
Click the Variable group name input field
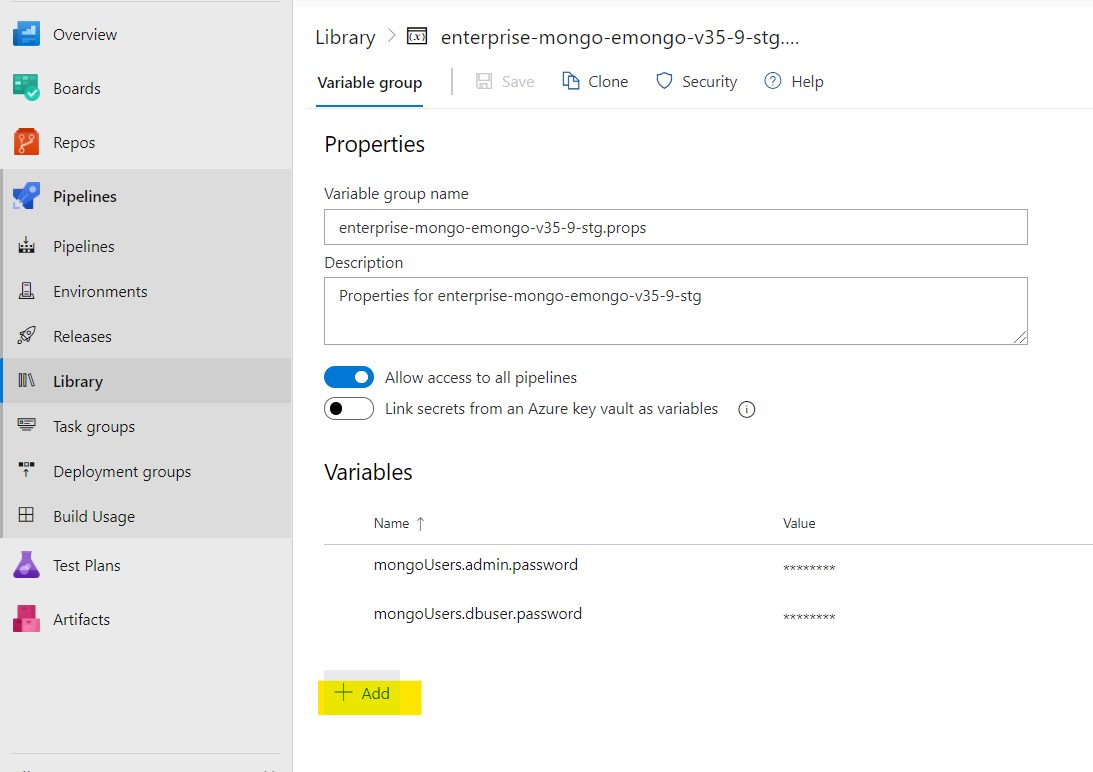(675, 227)
